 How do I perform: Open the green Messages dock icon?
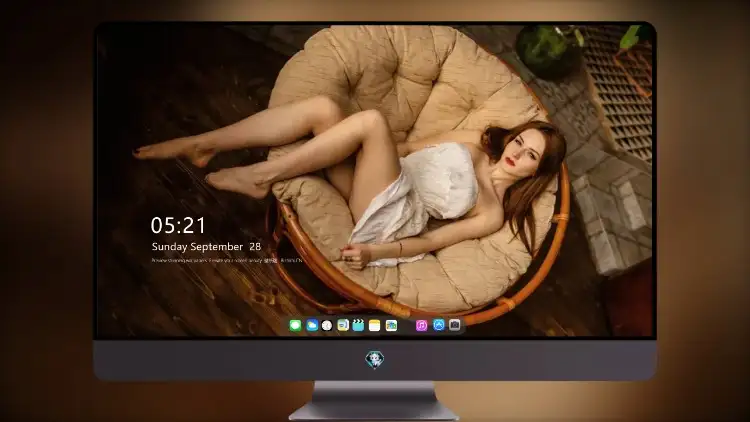click(x=295, y=325)
